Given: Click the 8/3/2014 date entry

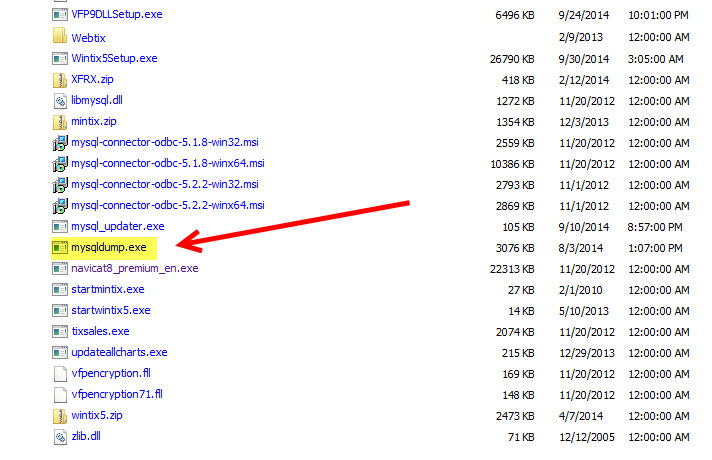Looking at the screenshot, I should pos(581,248).
